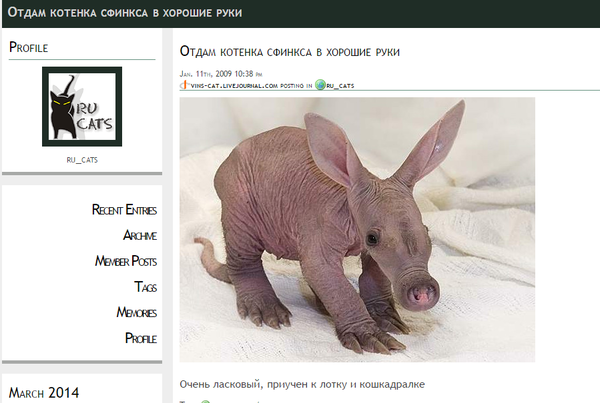
Task: Select Tags from the sidebar menu
Action: (x=145, y=287)
